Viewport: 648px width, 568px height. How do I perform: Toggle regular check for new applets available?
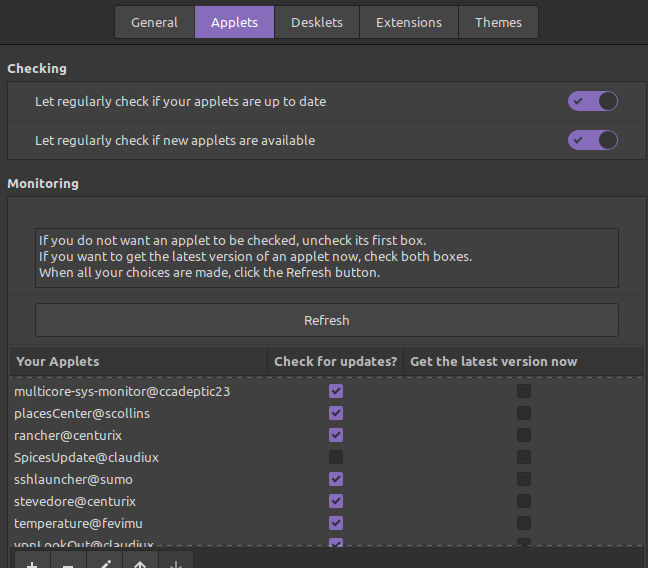pyautogui.click(x=593, y=140)
